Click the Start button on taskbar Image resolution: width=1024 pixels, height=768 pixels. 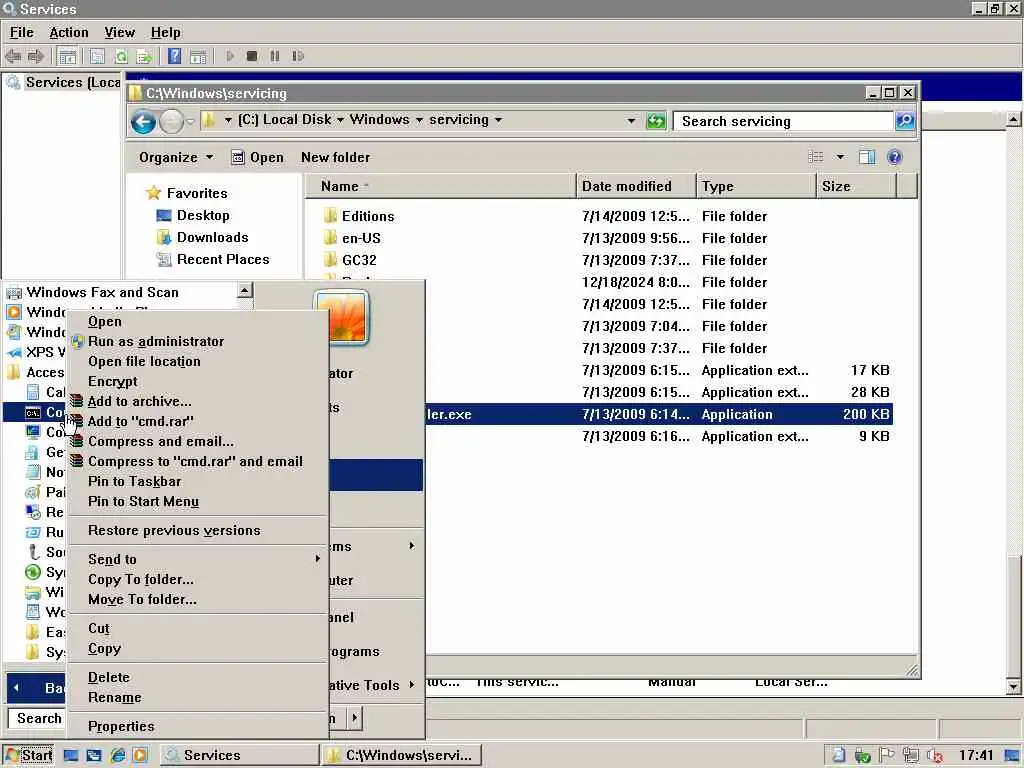(28, 756)
